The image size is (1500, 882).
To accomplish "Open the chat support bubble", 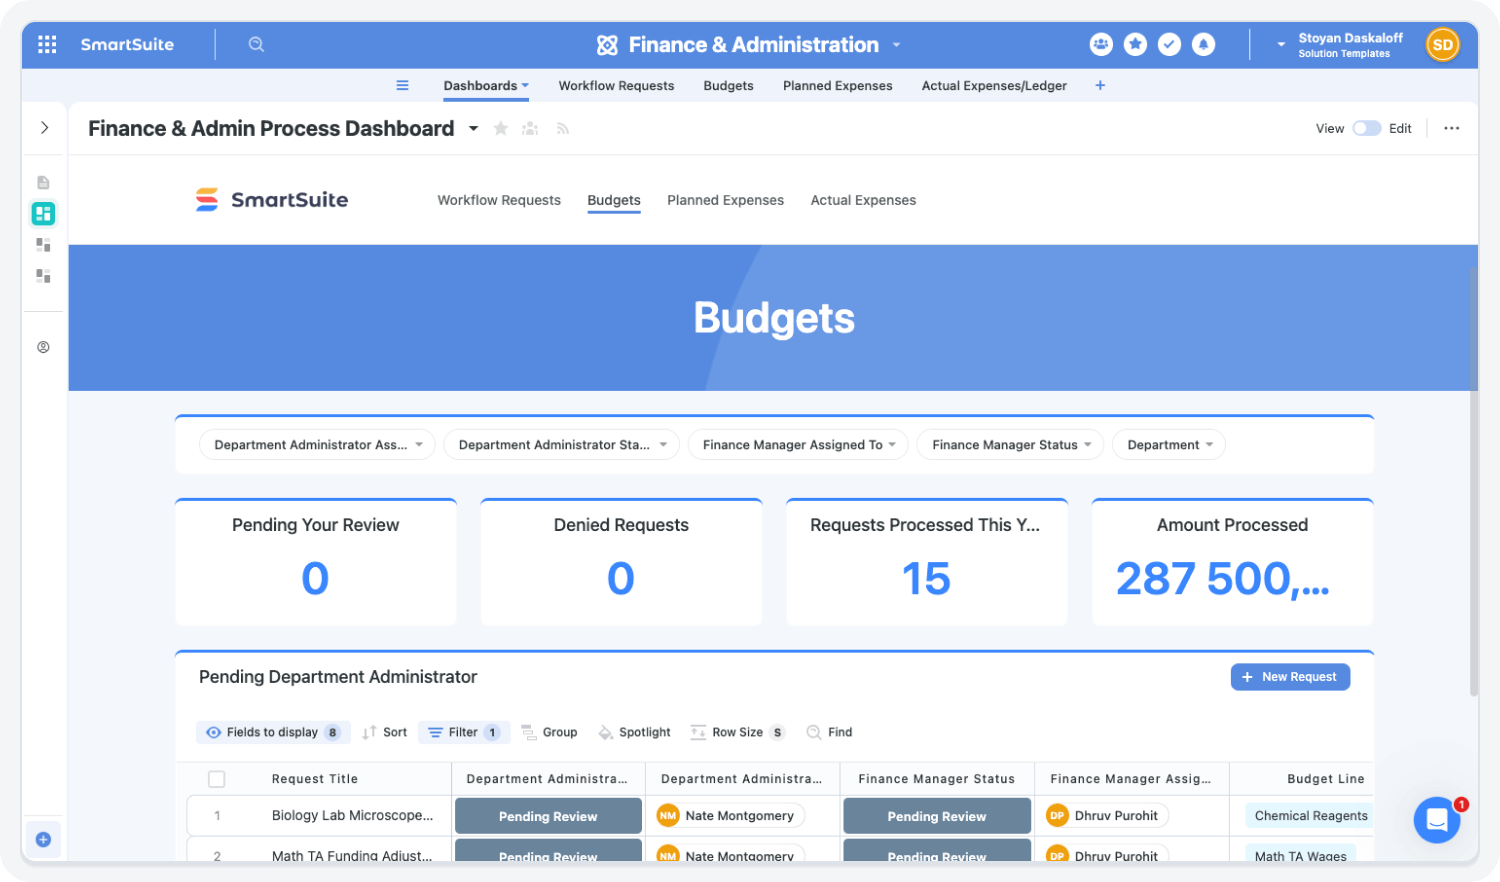I will point(1437,820).
